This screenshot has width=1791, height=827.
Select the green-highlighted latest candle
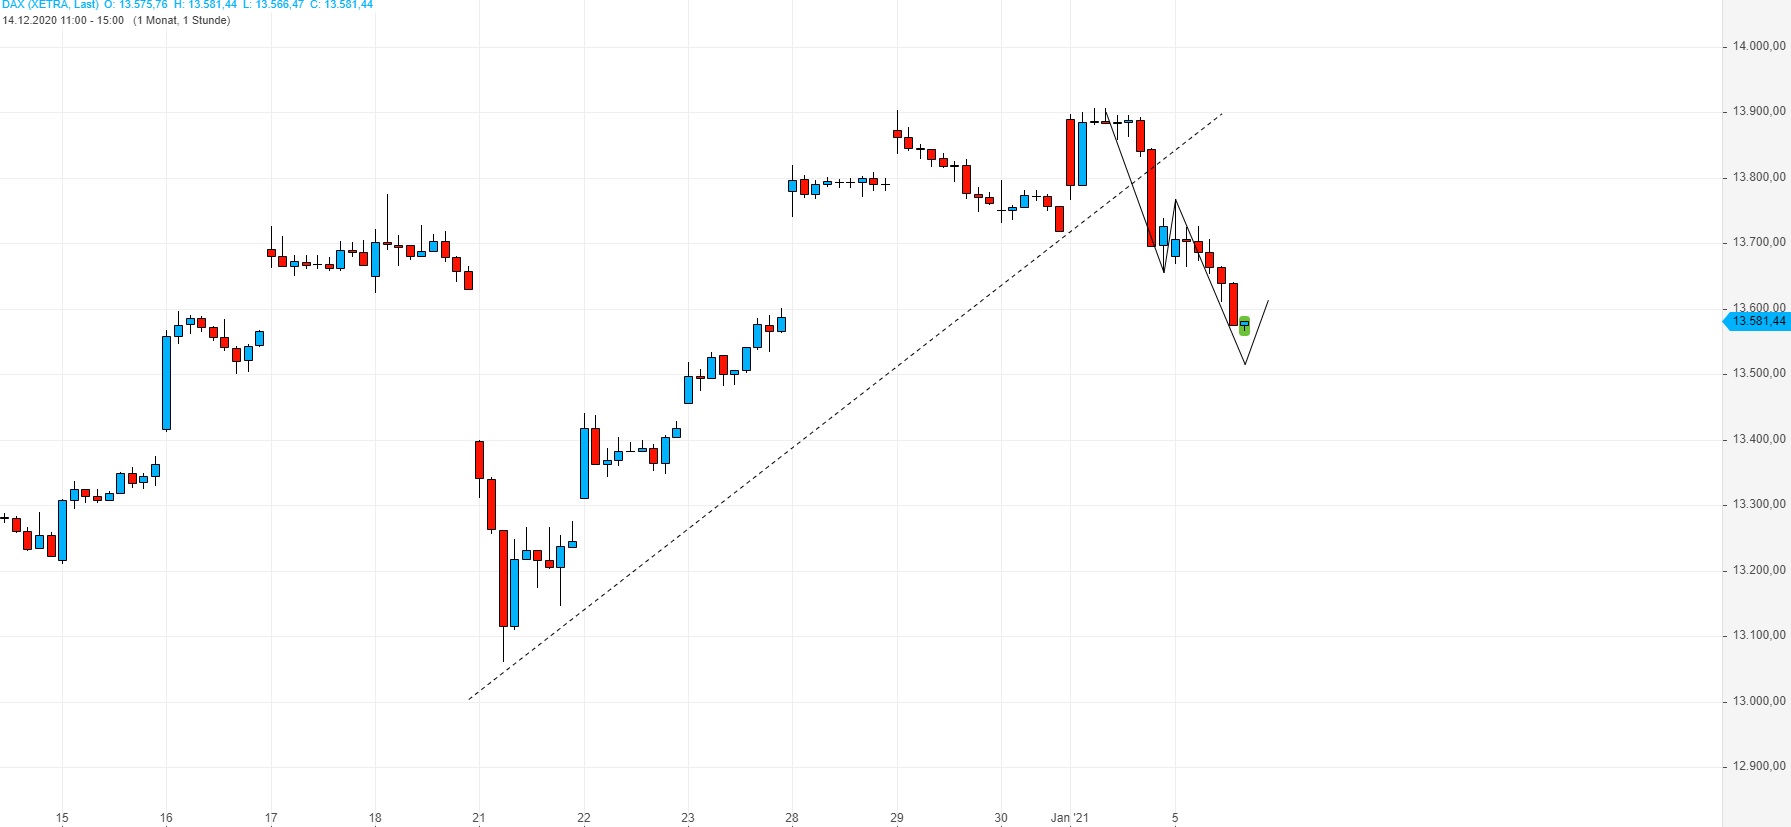click(x=1244, y=326)
